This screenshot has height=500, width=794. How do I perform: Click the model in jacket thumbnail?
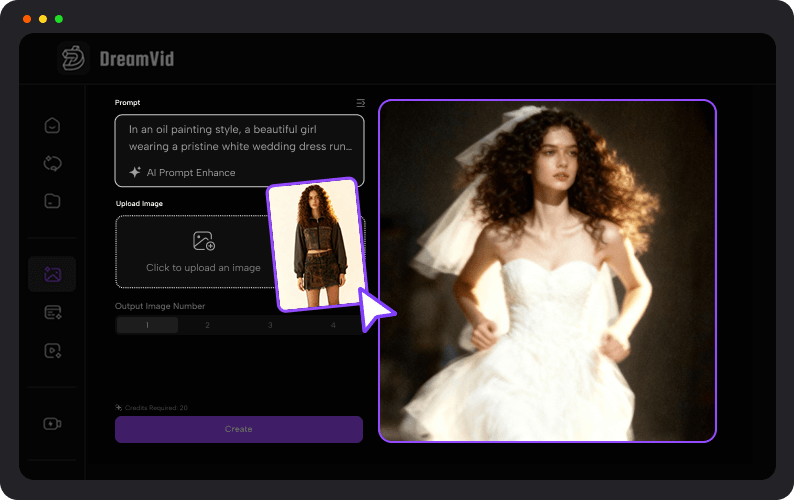click(x=312, y=245)
